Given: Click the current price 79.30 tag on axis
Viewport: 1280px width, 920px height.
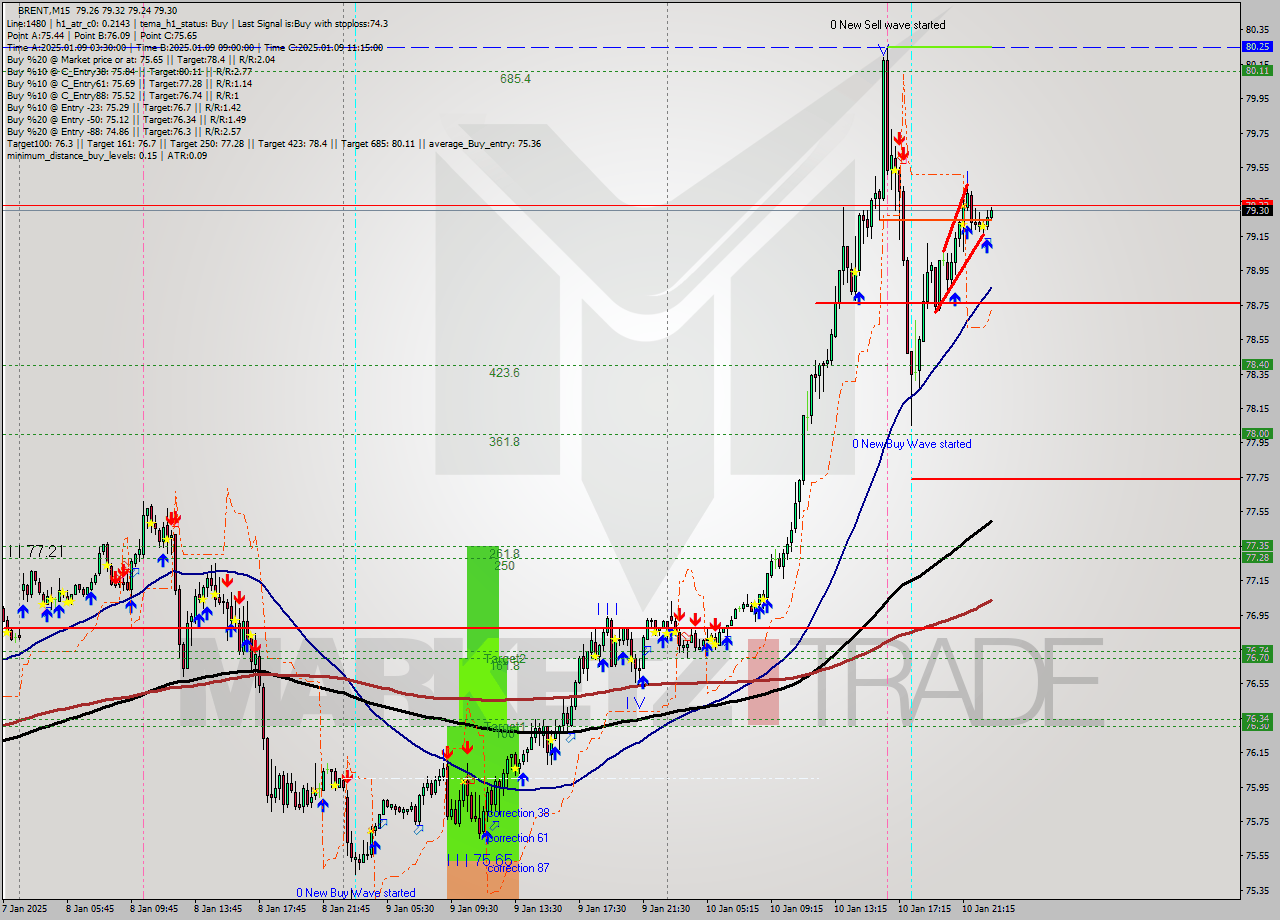Looking at the screenshot, I should click(1257, 210).
